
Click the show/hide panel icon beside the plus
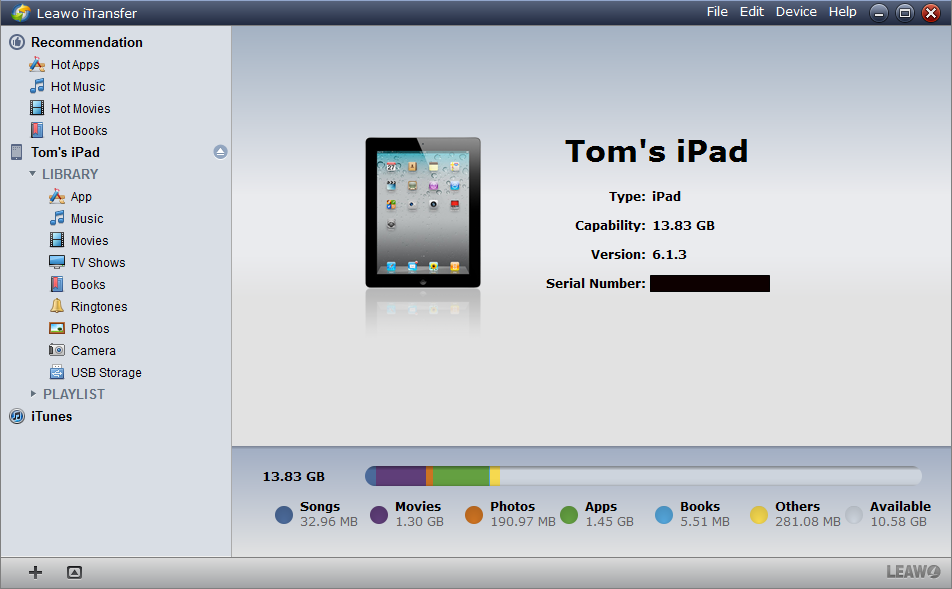click(x=75, y=572)
